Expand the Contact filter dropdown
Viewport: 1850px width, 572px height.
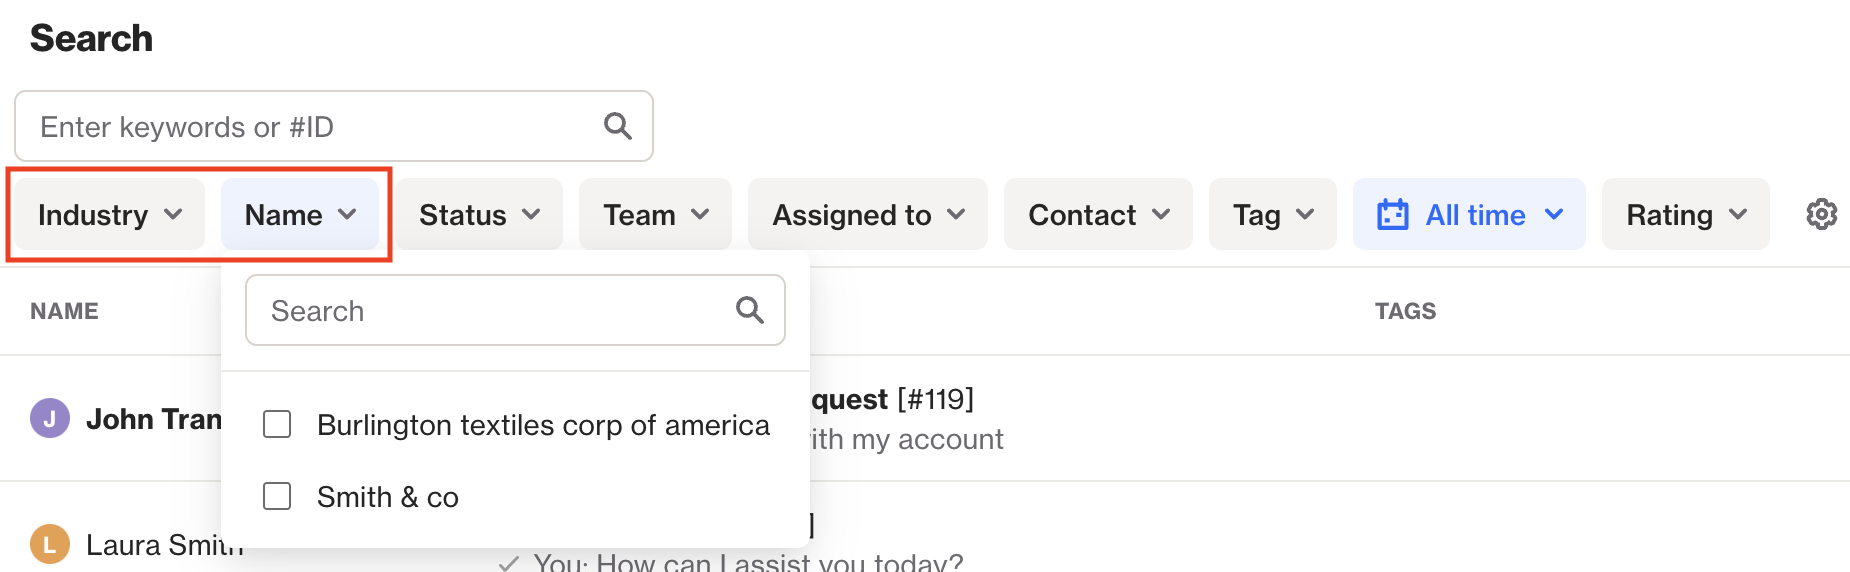1098,214
